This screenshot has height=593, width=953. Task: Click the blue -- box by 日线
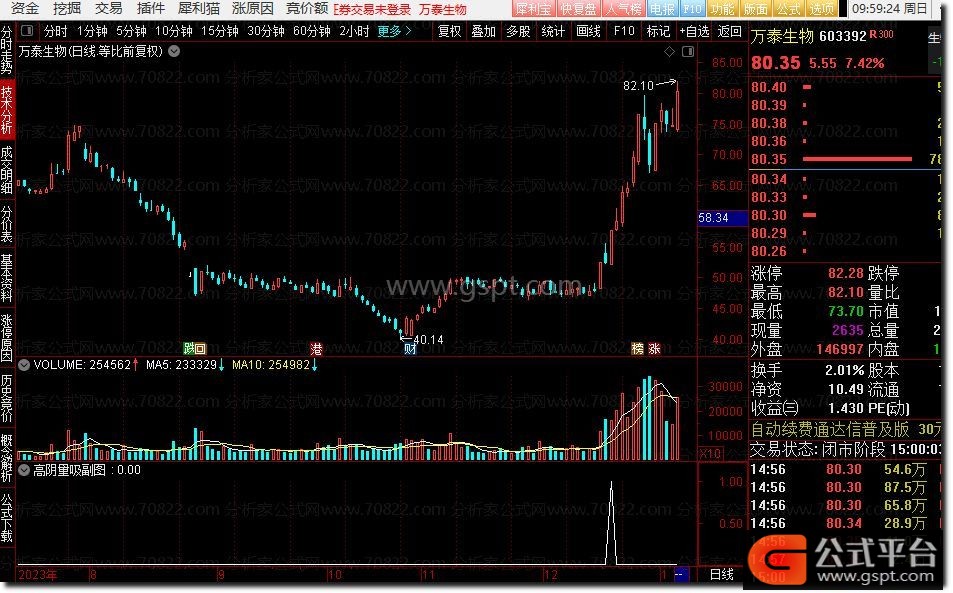pyautogui.click(x=680, y=574)
